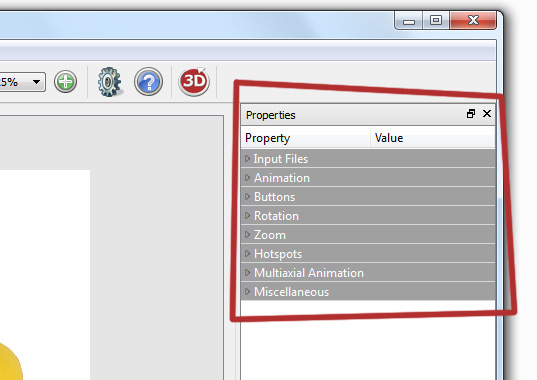Expand the Zoom arrow
Viewport: 537px width, 380px height.
click(248, 235)
